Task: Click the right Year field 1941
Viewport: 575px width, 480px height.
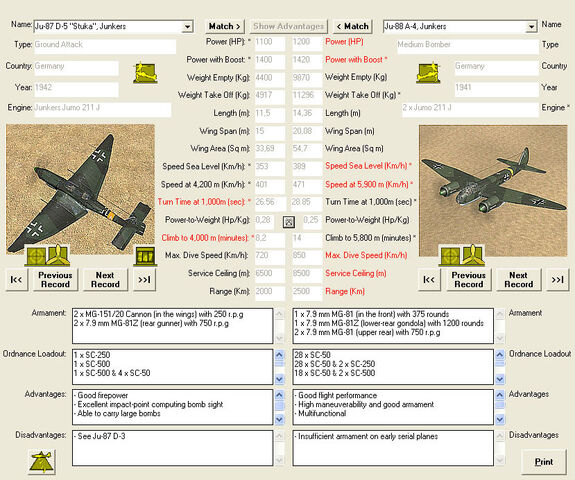Action: (496, 89)
